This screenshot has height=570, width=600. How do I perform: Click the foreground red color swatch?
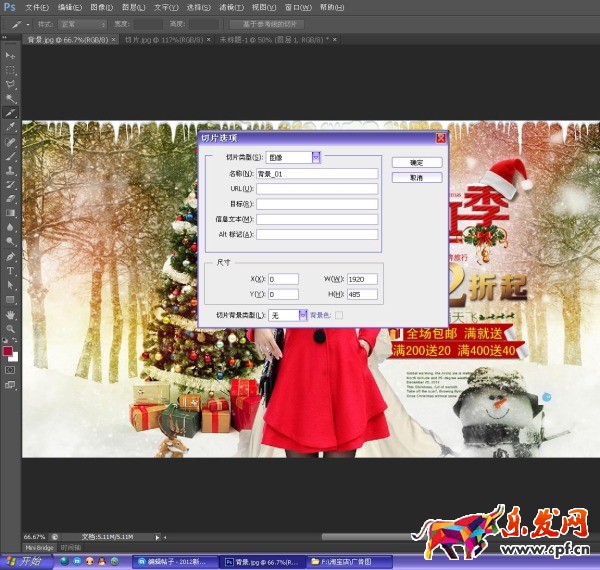(7, 351)
